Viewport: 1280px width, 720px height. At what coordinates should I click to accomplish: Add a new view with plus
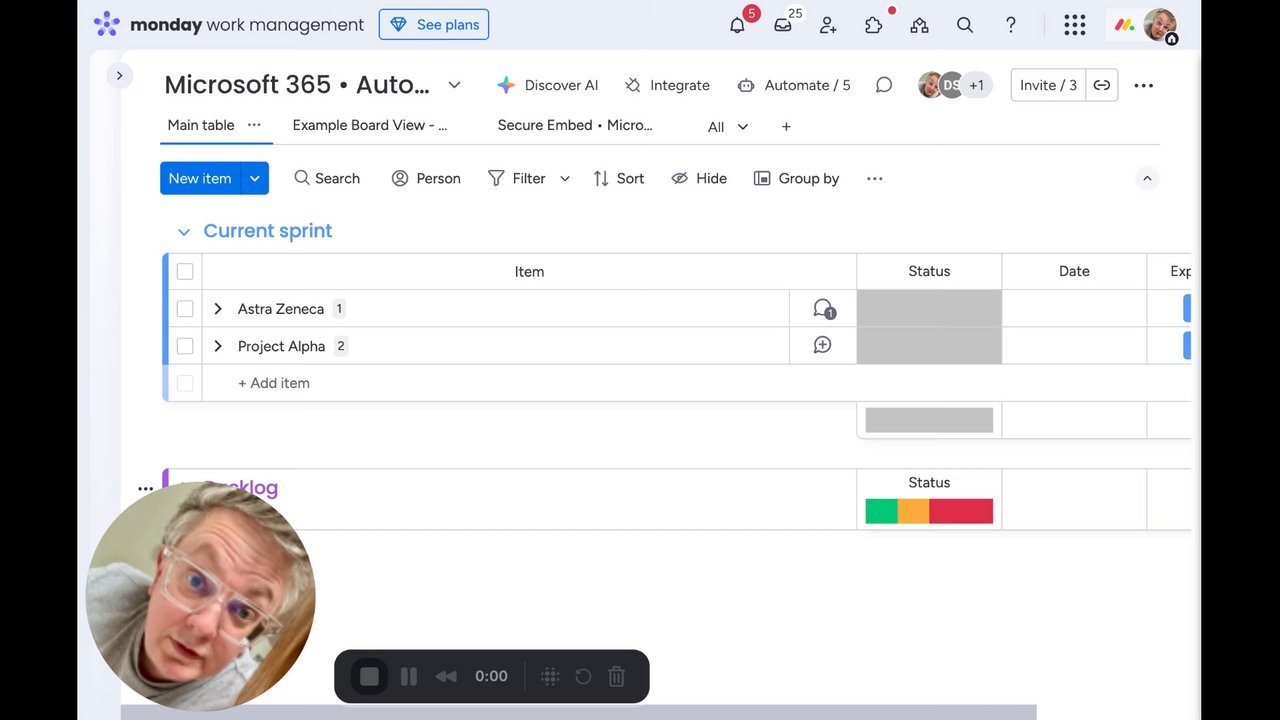[x=786, y=126]
